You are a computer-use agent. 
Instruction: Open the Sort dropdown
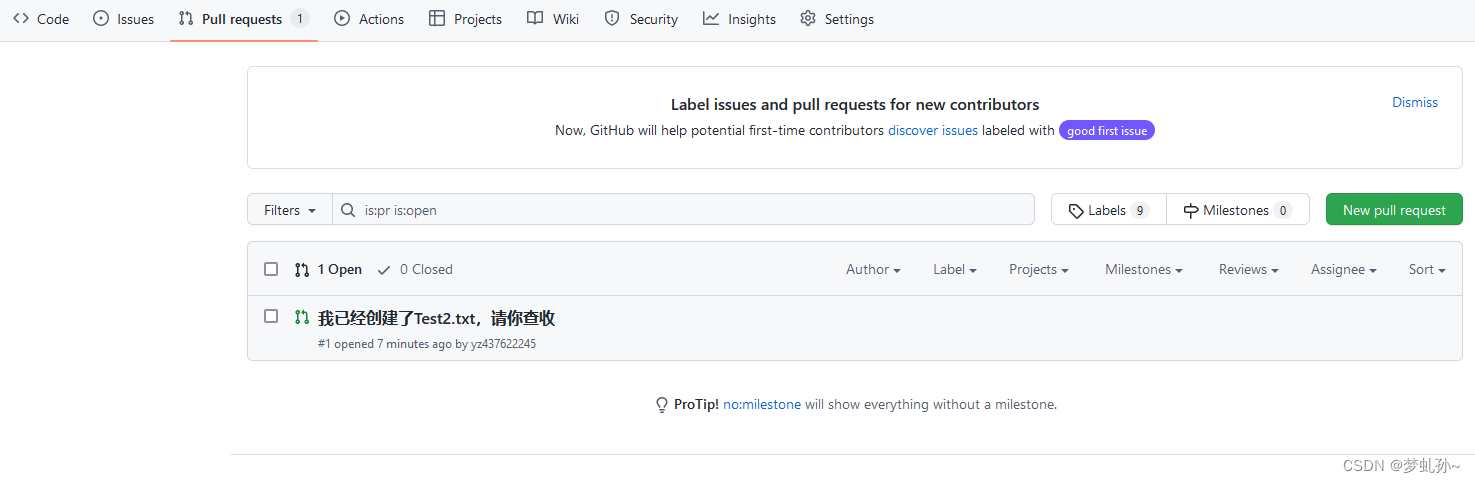[1427, 270]
